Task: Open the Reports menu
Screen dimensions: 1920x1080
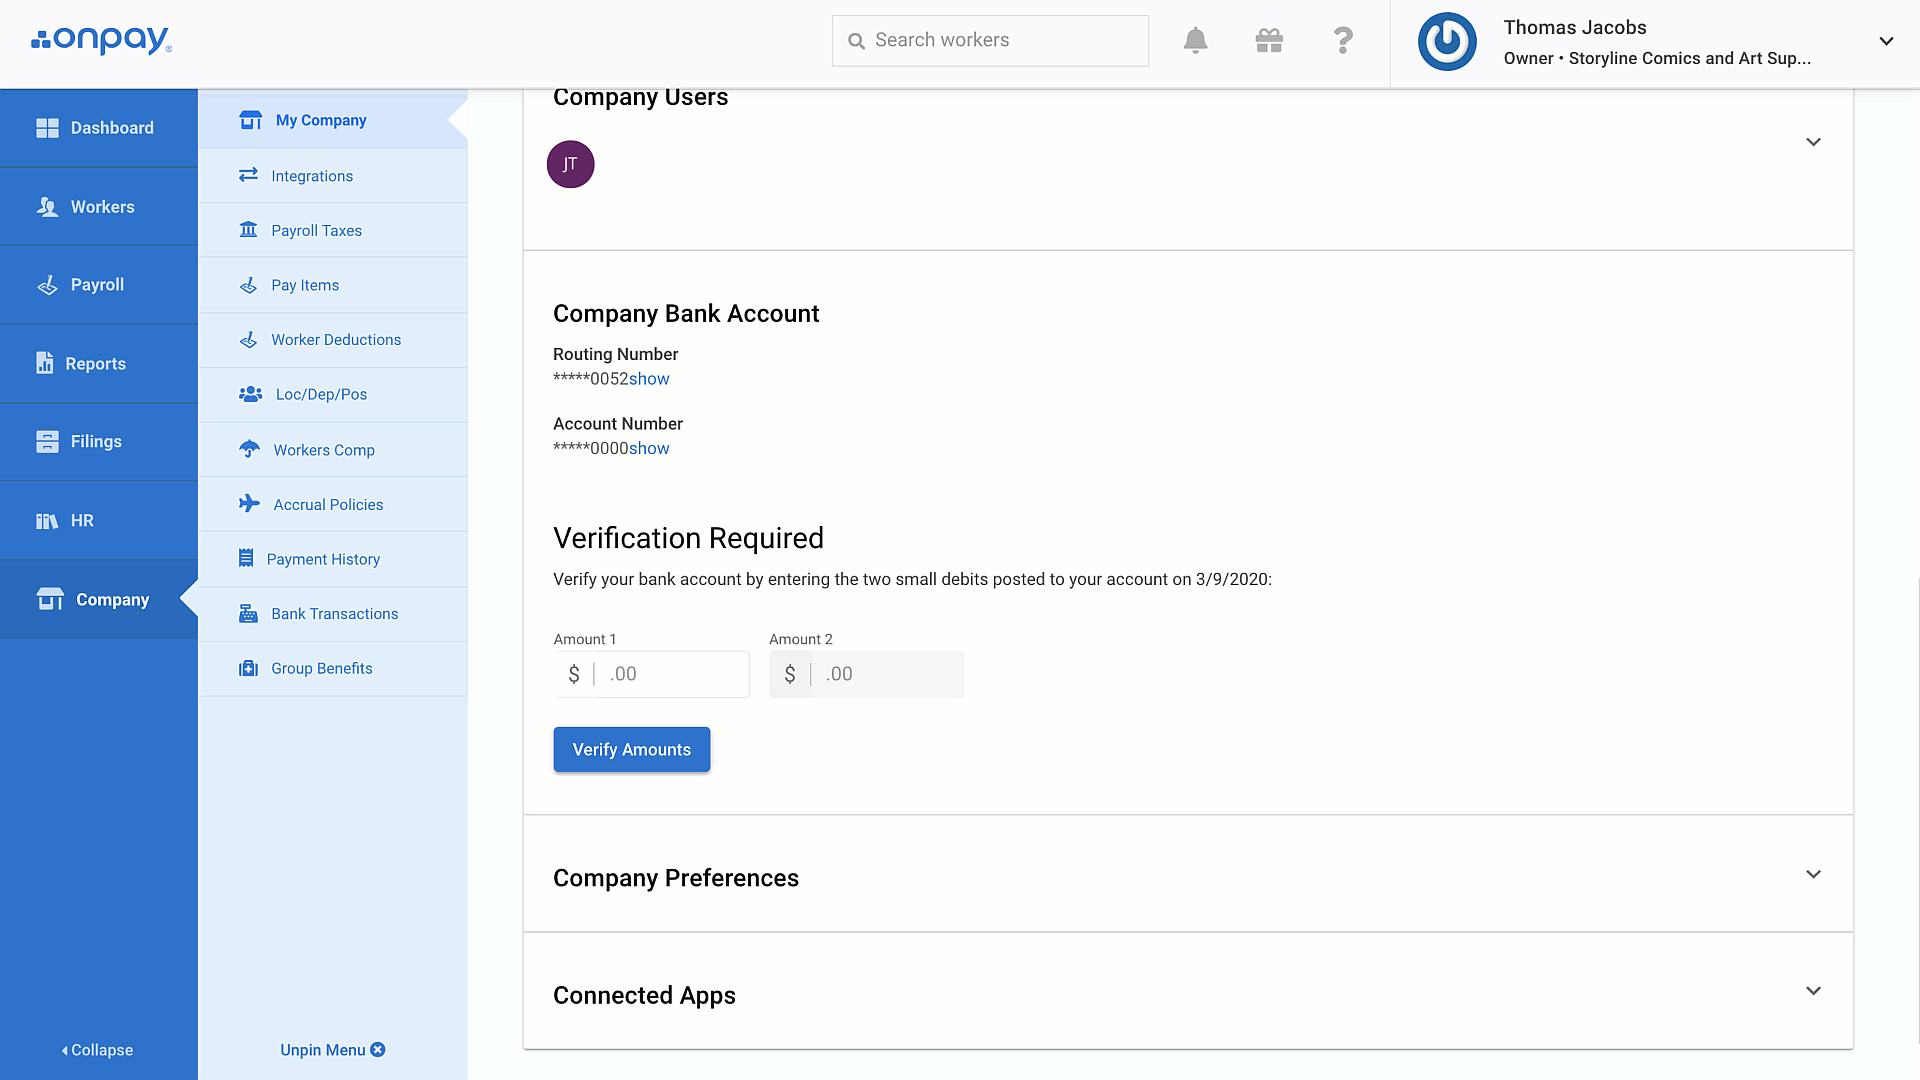Action: [95, 364]
